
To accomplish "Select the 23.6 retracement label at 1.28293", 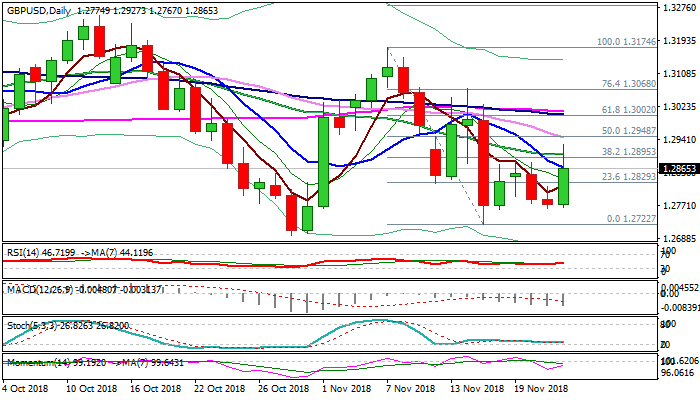I will 626,176.
